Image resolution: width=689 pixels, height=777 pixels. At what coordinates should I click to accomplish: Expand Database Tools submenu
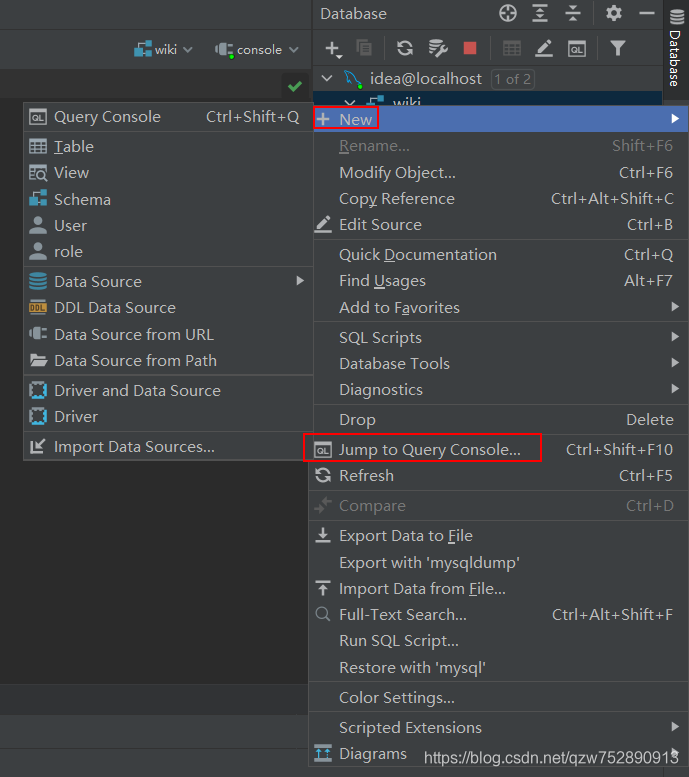pos(501,364)
